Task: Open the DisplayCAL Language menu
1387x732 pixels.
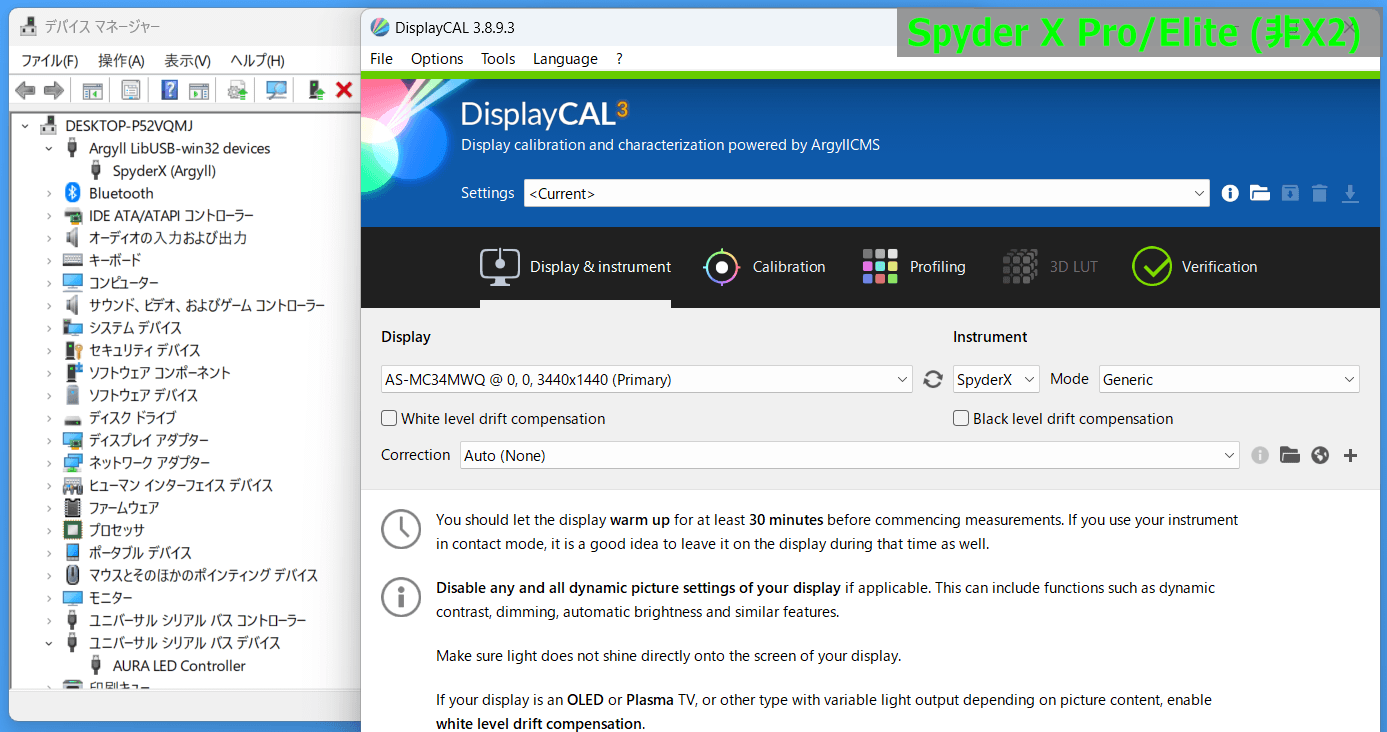Action: [x=565, y=59]
